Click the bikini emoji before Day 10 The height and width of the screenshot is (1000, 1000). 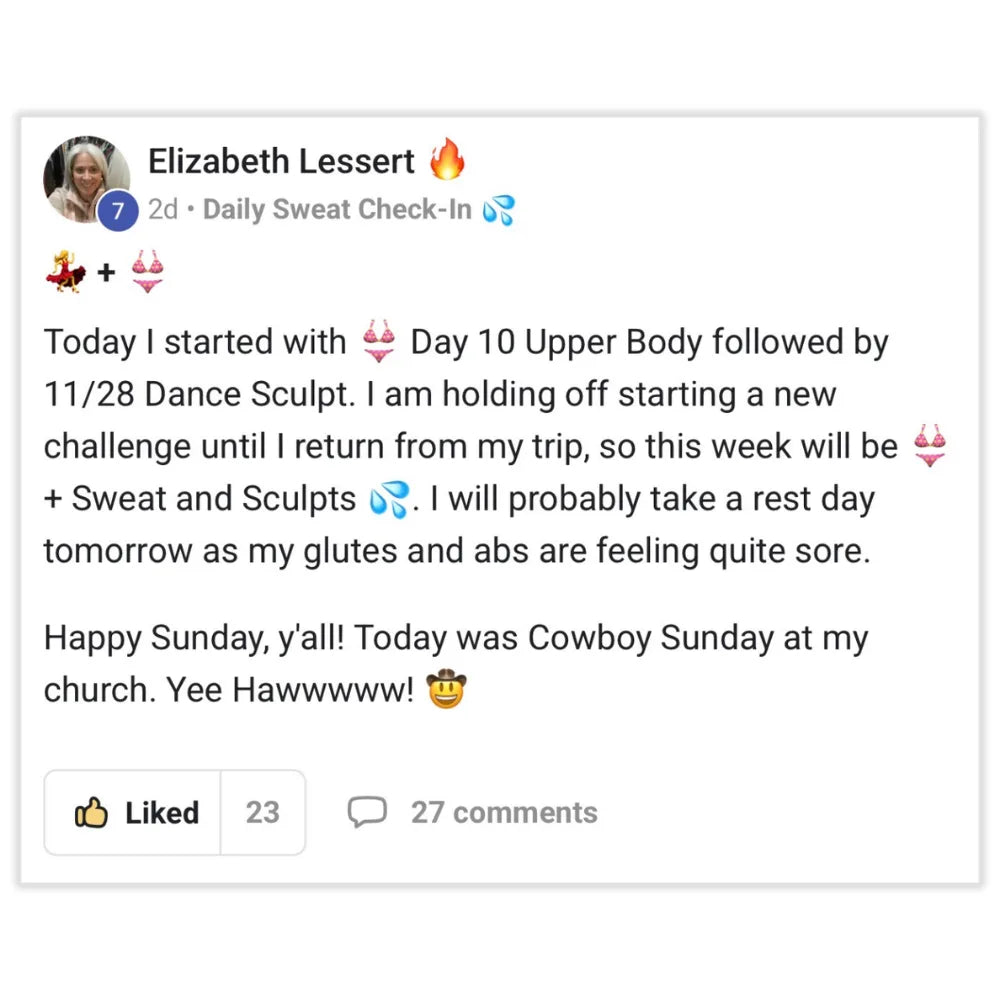point(379,342)
